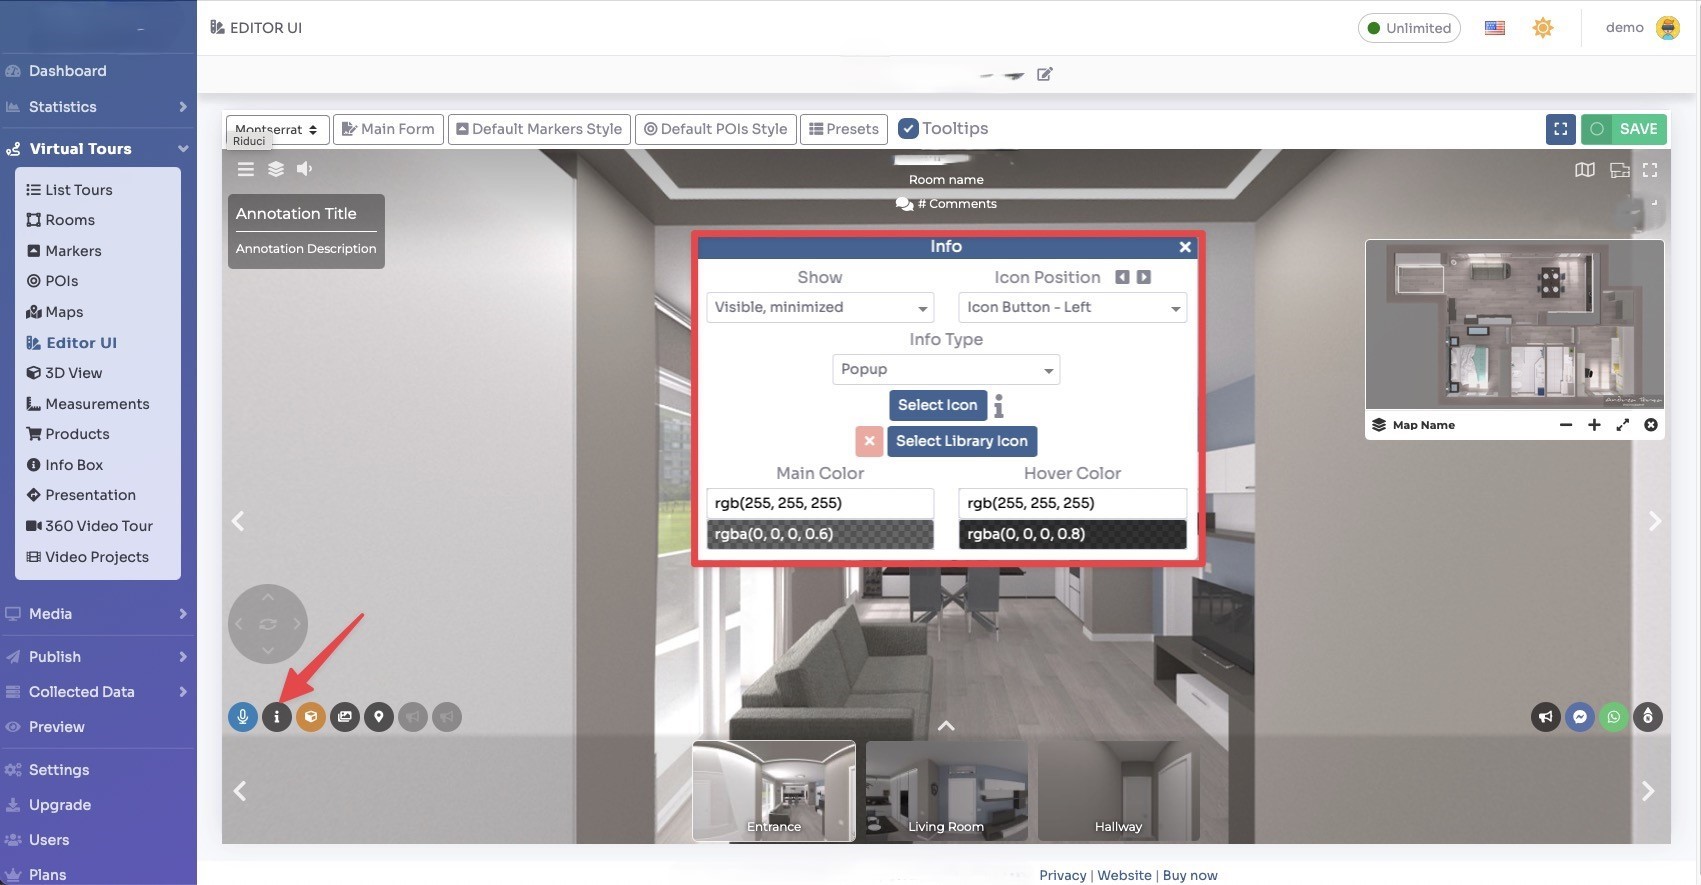This screenshot has width=1701, height=885.
Task: Click the floorplan icon at viewer top right
Action: [1619, 170]
